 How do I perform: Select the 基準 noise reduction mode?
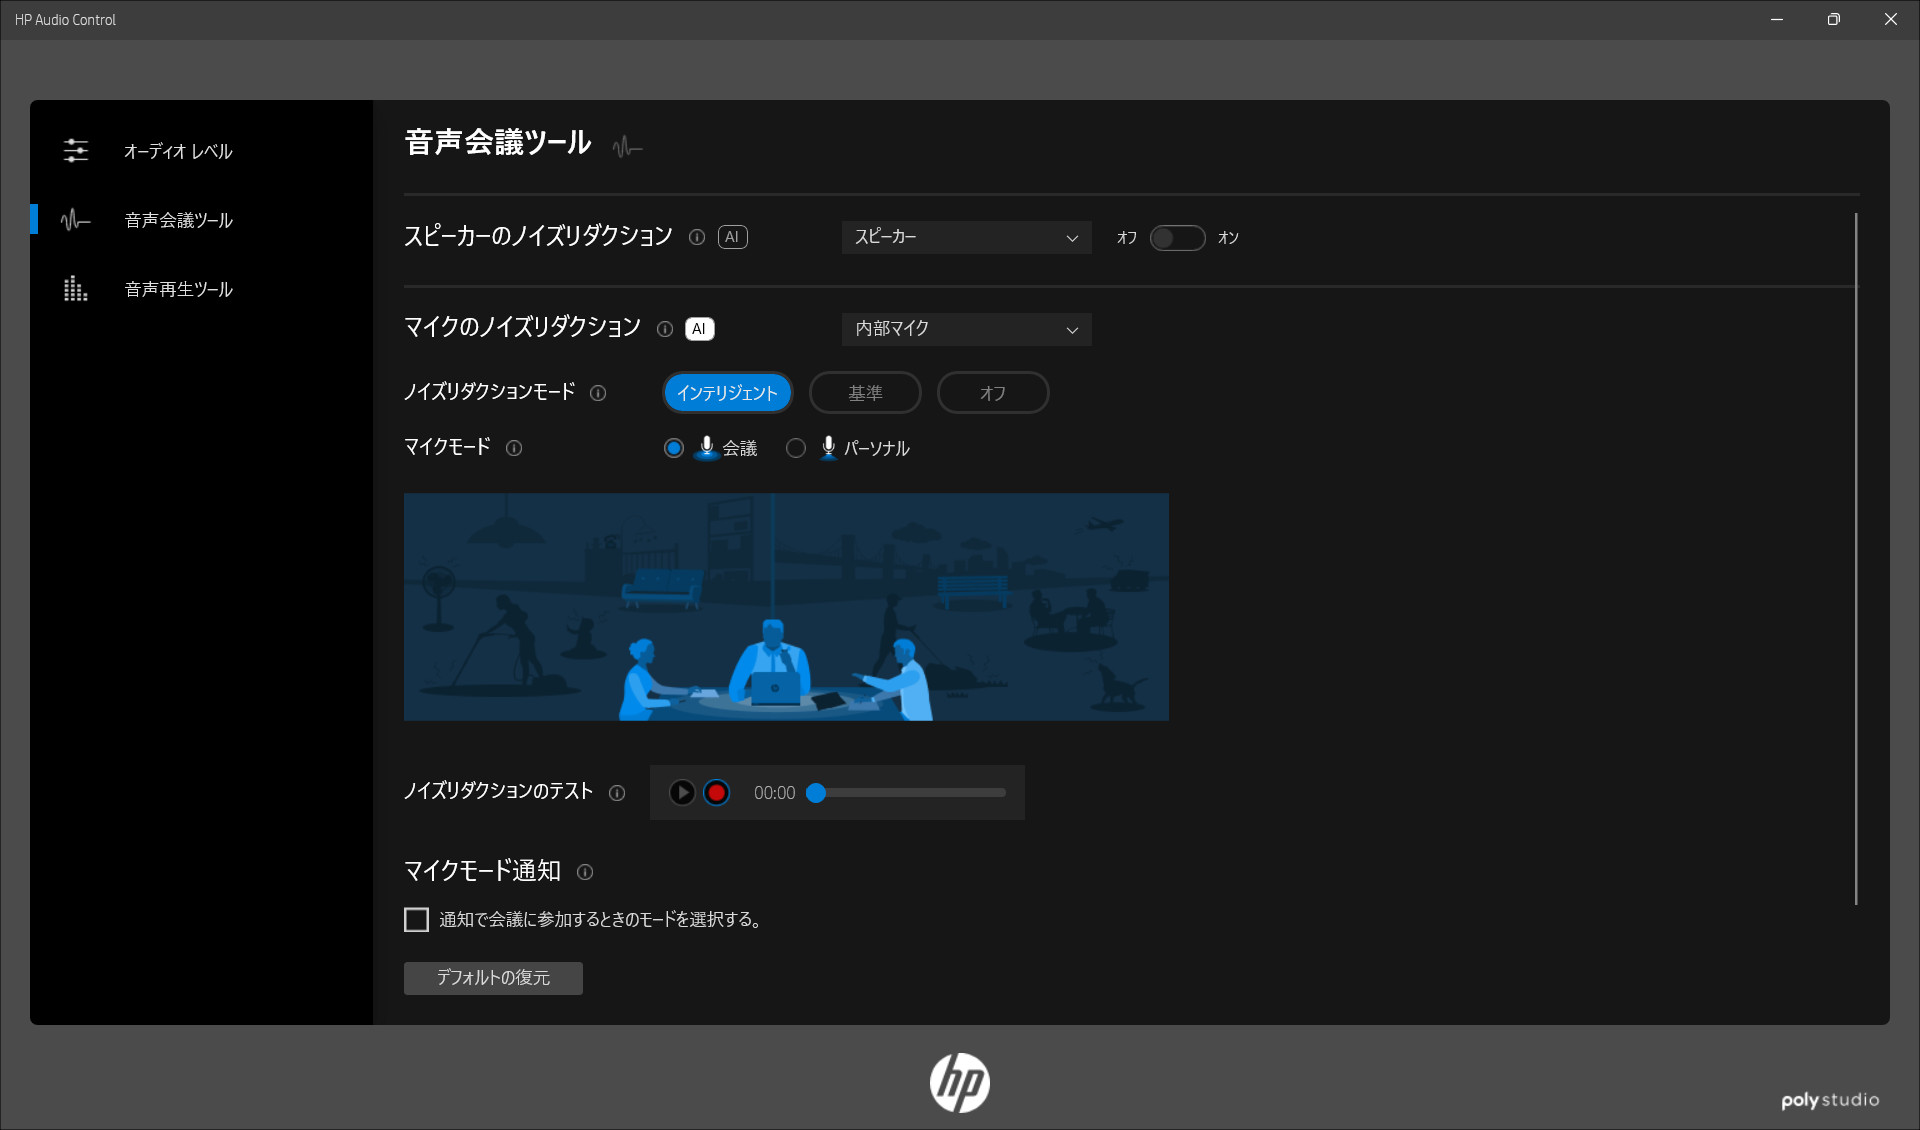click(x=864, y=392)
